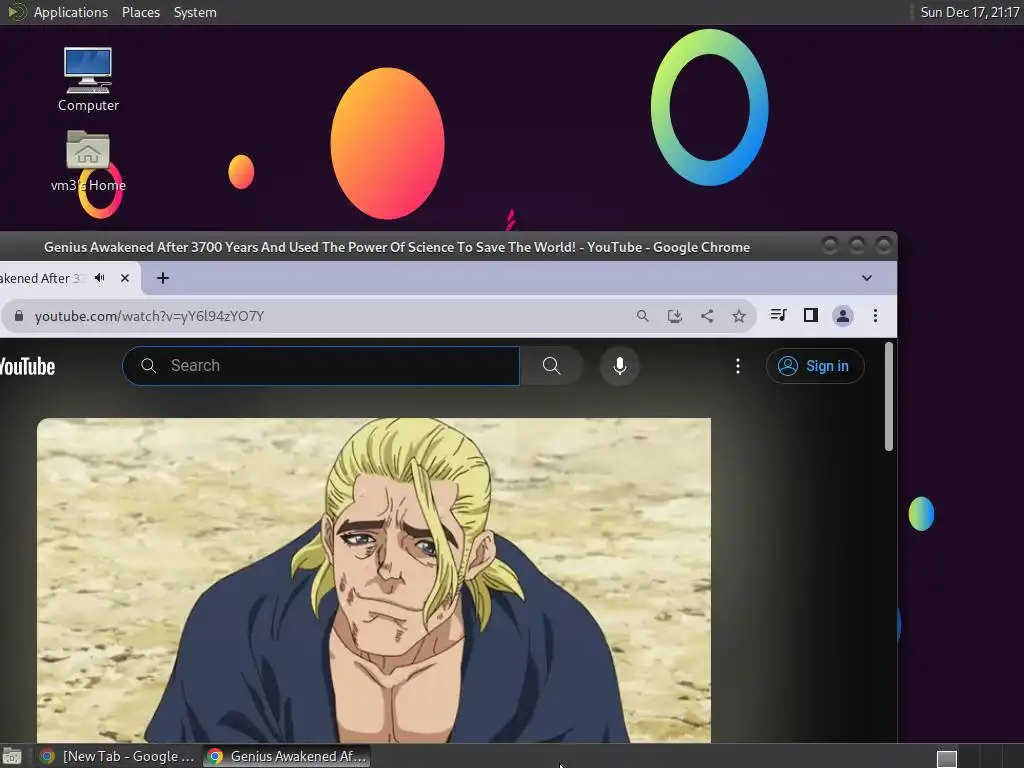Open Chrome profile avatar
Viewport: 1024px width, 768px height.
(843, 316)
